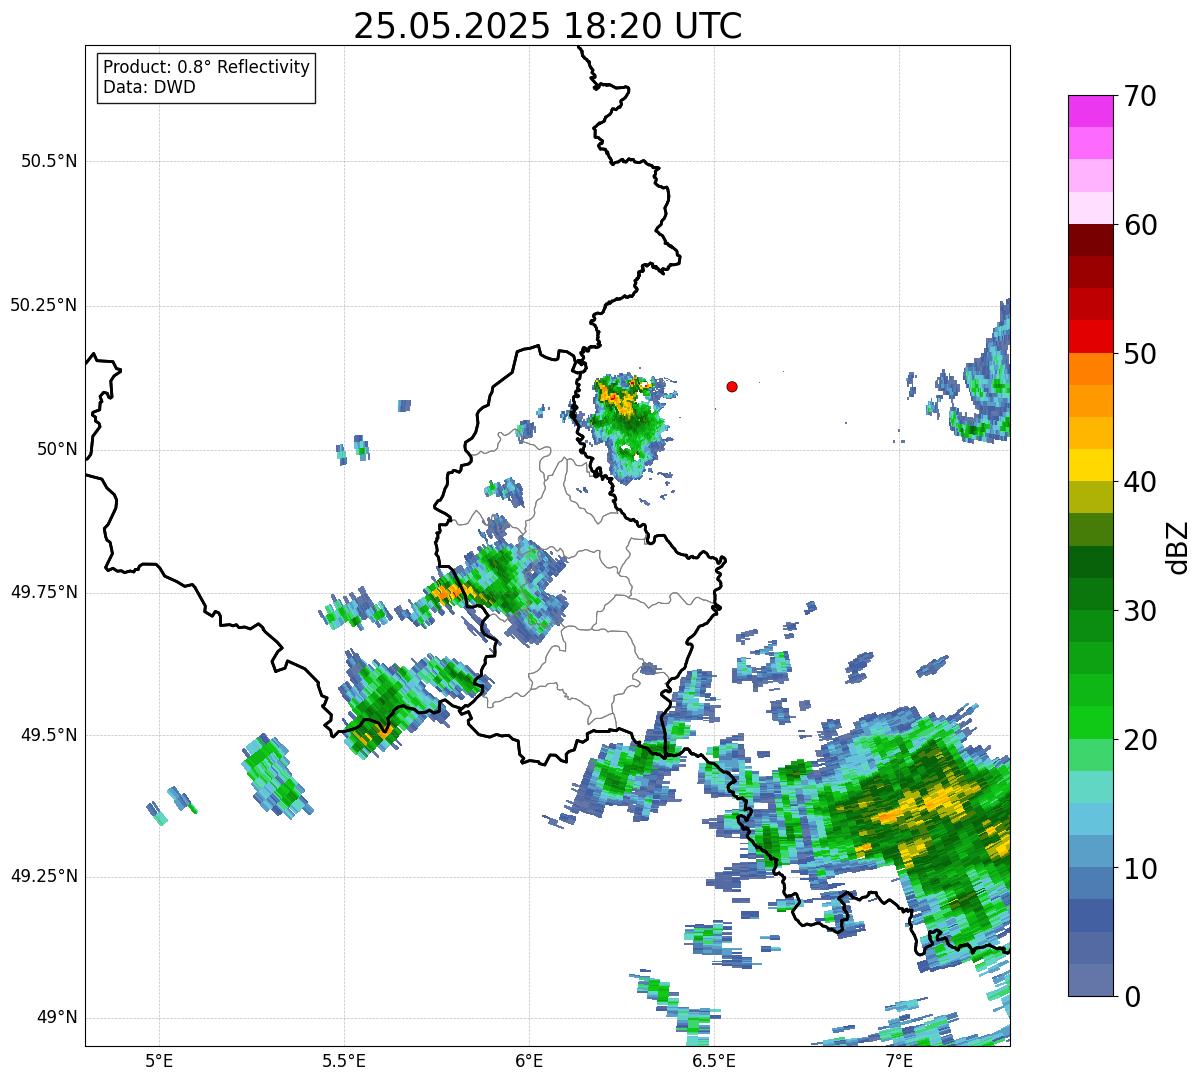The width and height of the screenshot is (1202, 1081).
Task: Click the plot title '25.05.2025 18:20 UTC'
Action: click(x=548, y=25)
